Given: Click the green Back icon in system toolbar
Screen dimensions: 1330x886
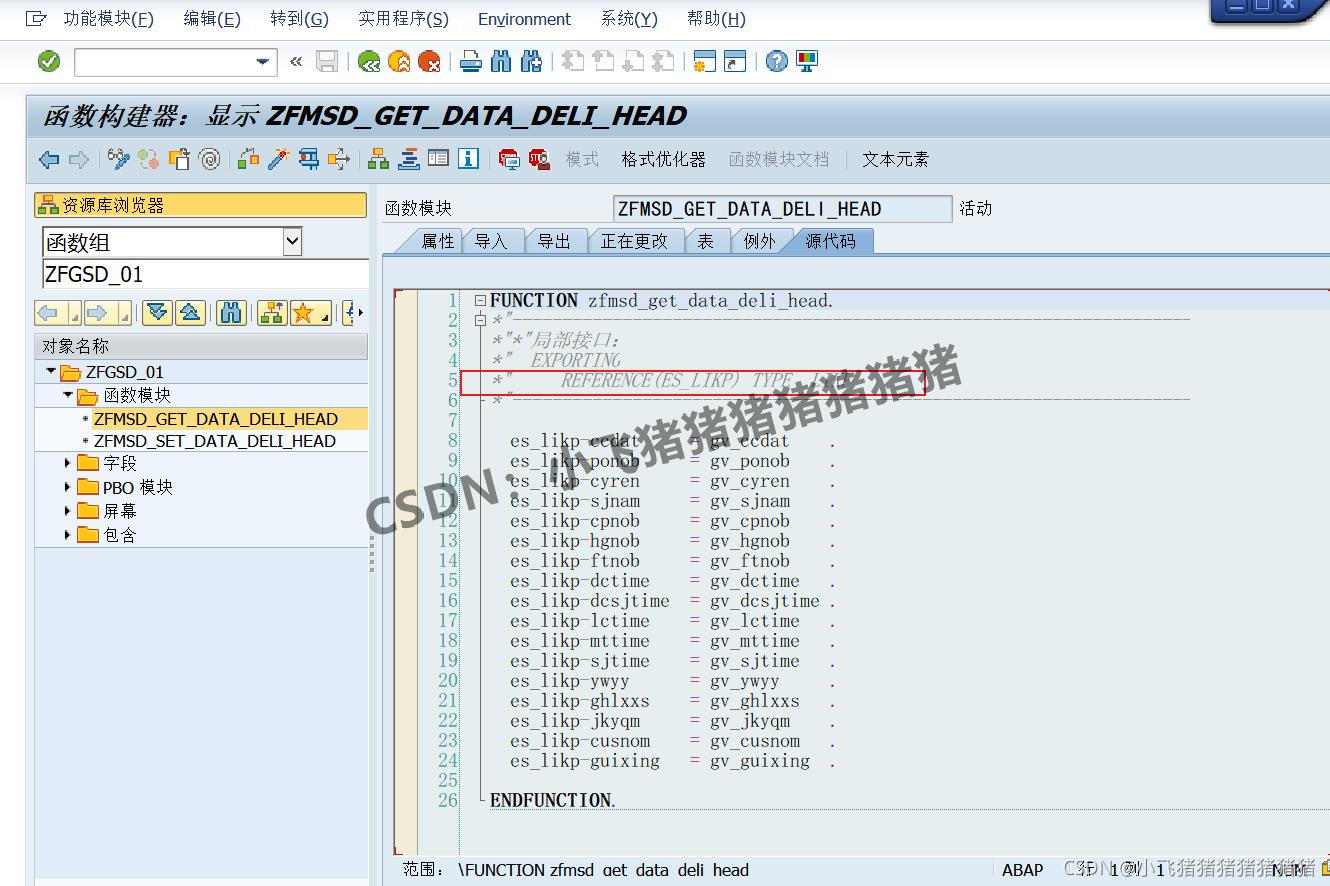Looking at the screenshot, I should click(369, 61).
